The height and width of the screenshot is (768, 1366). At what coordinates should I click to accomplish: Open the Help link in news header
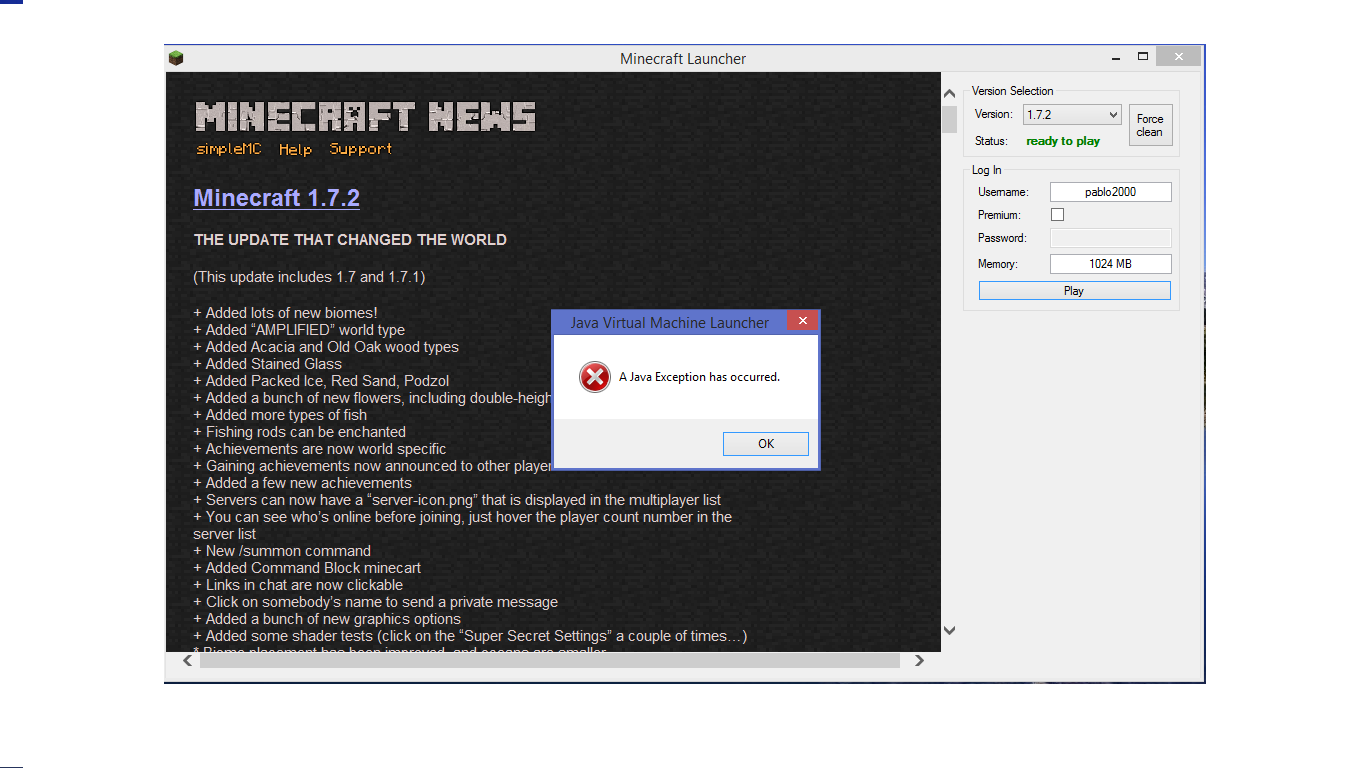pyautogui.click(x=295, y=149)
